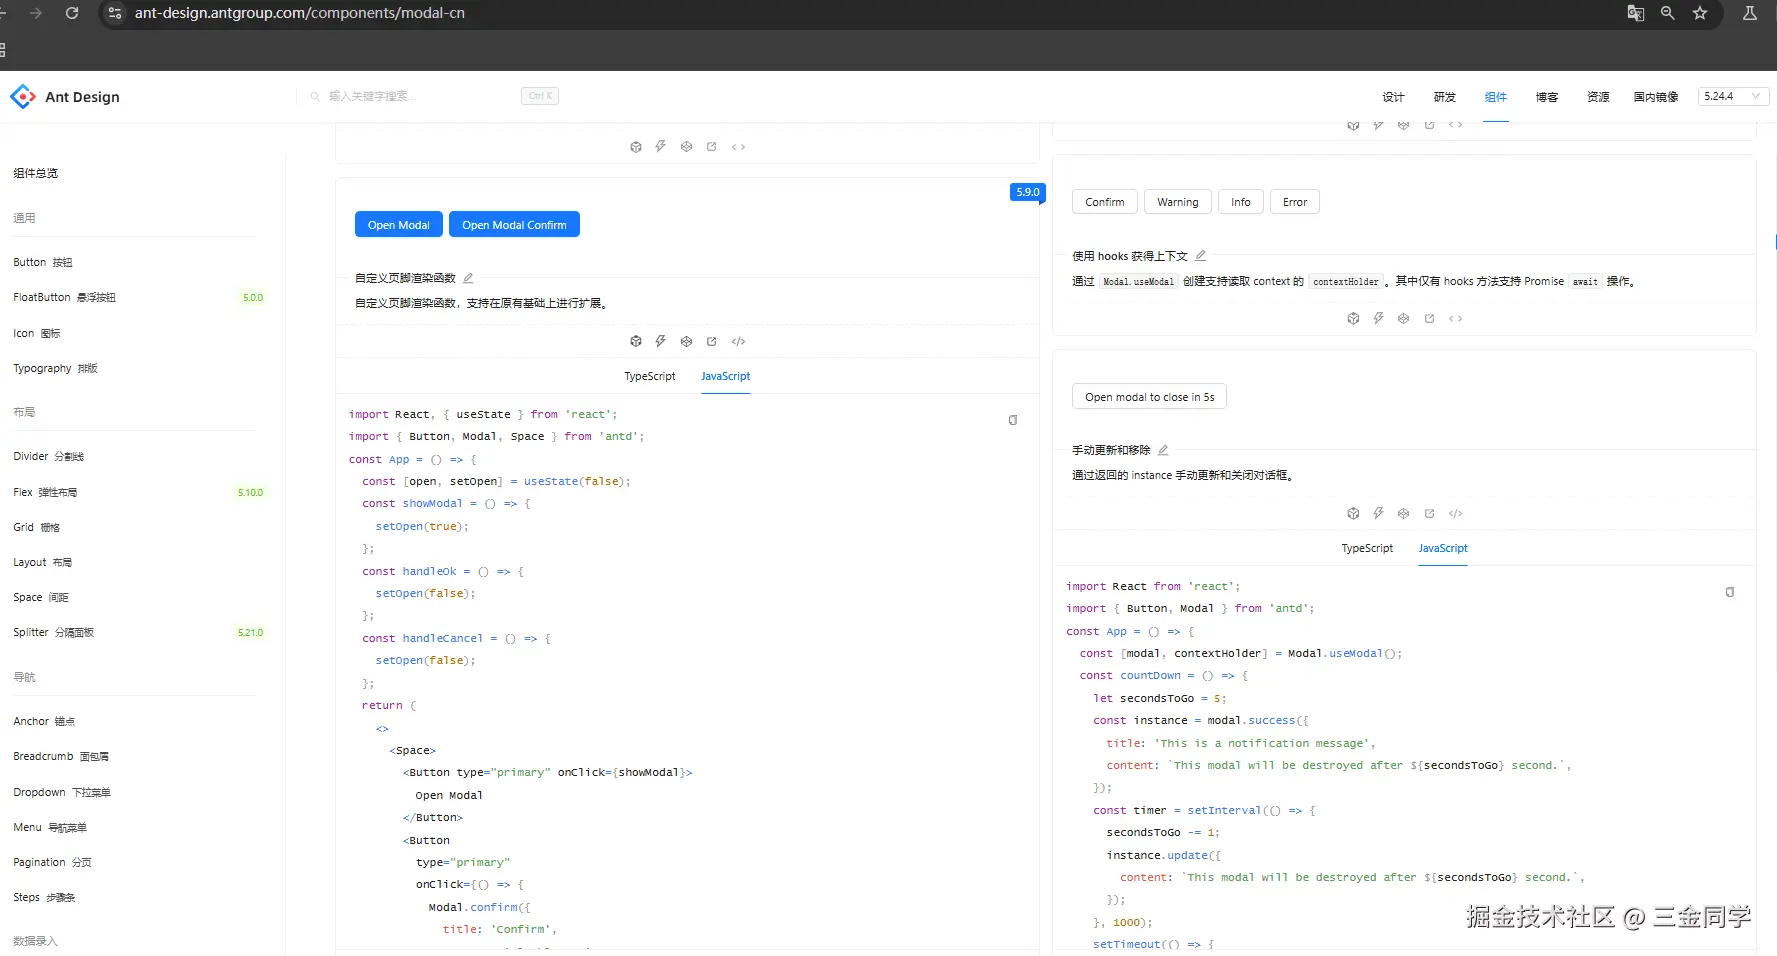Open 组件总览 in the sidebar
The image size is (1777, 956).
36,173
